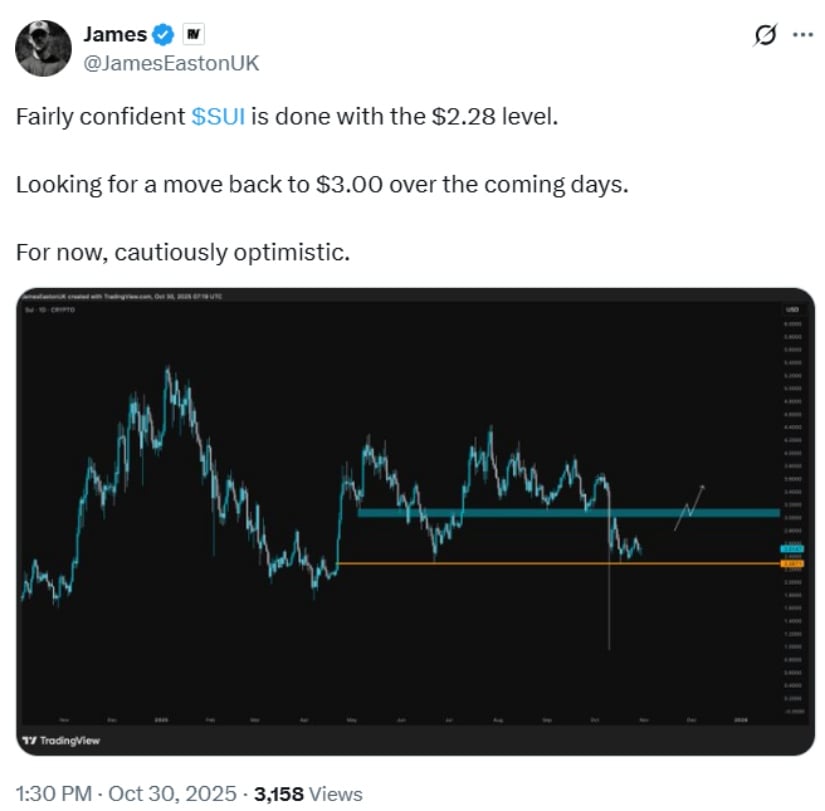
Task: Open the $SUI cashtag link
Action: pos(218,116)
